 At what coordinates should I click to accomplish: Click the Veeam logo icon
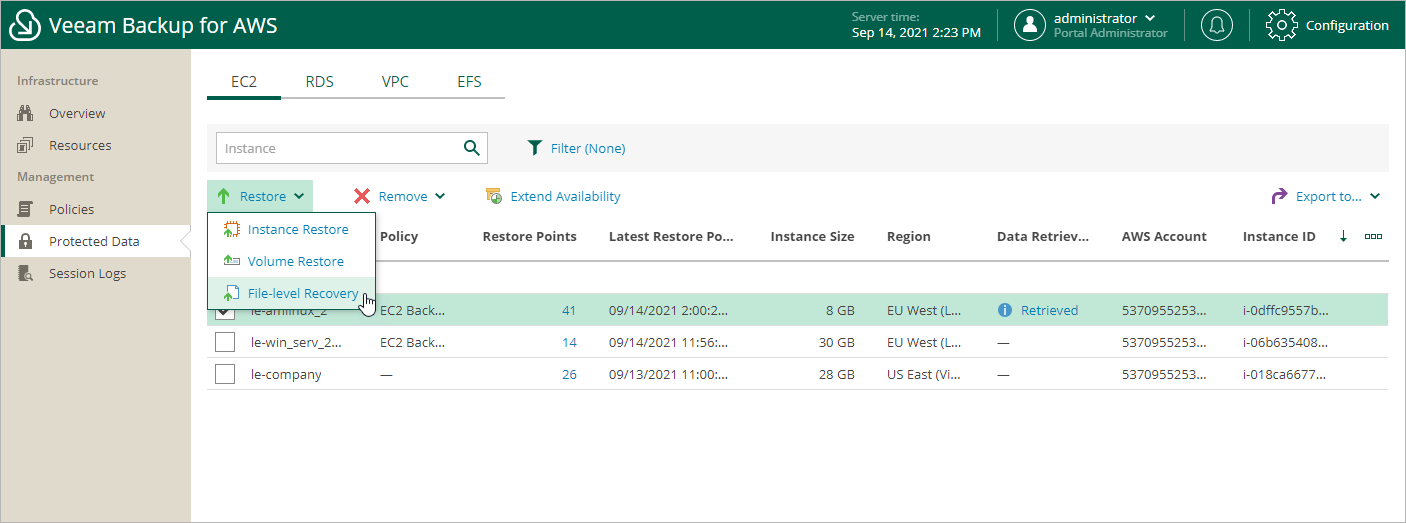click(26, 26)
